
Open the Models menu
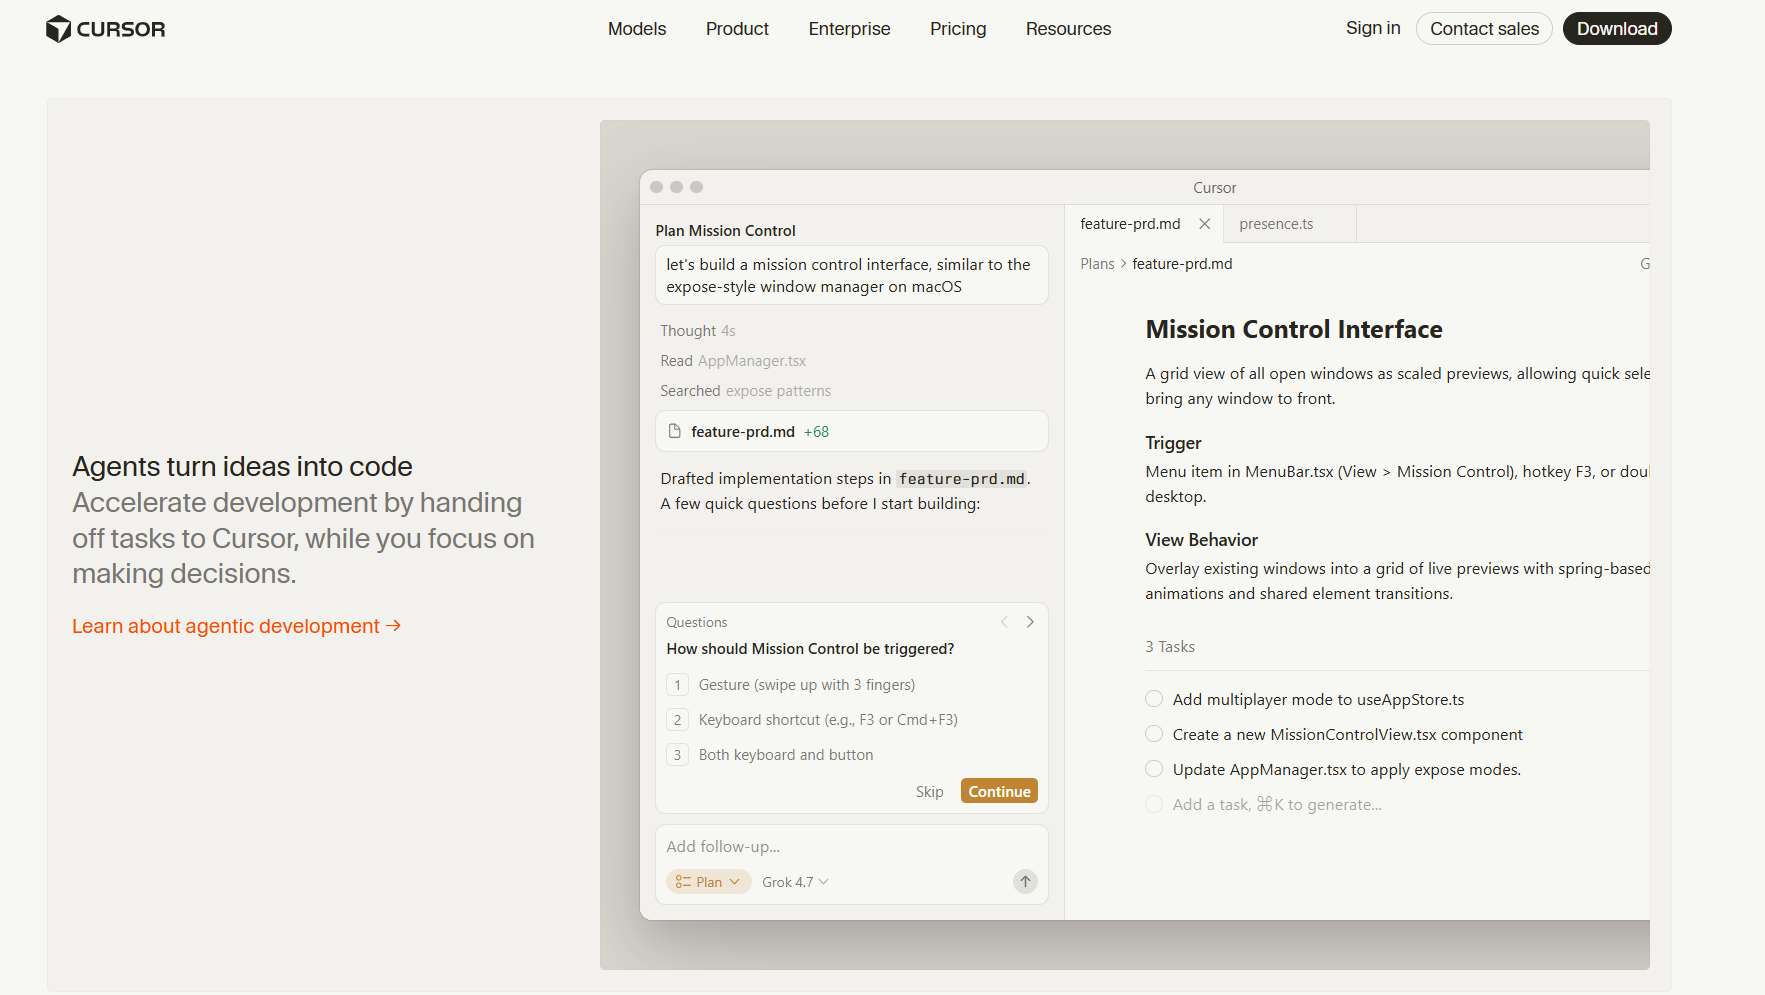point(637,29)
